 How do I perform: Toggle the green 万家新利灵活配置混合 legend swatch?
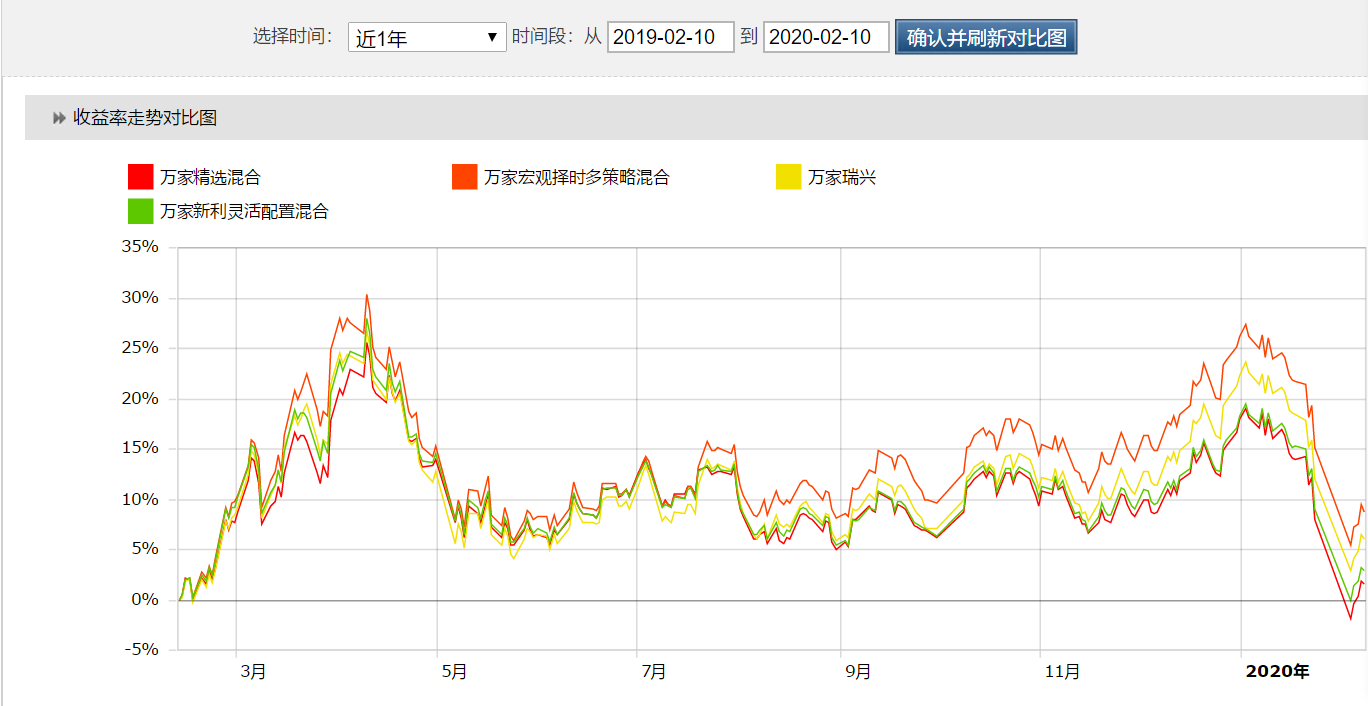coord(140,211)
